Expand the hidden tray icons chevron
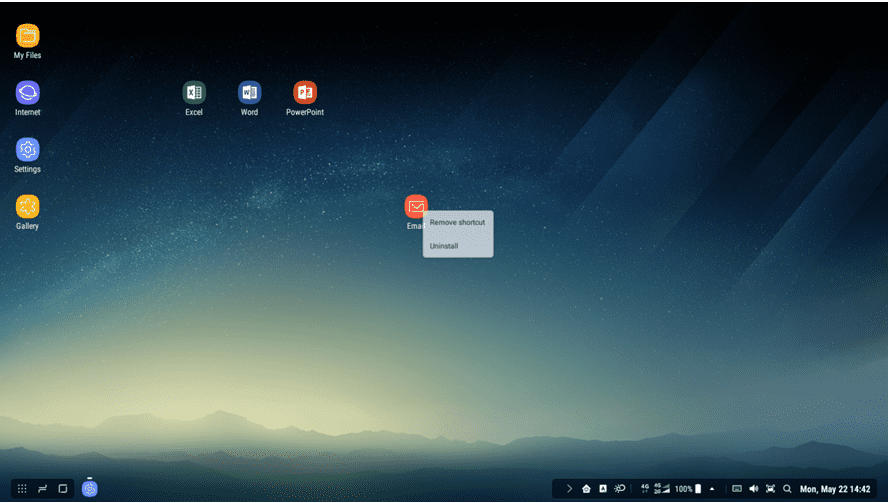The height and width of the screenshot is (503, 889). [x=569, y=489]
